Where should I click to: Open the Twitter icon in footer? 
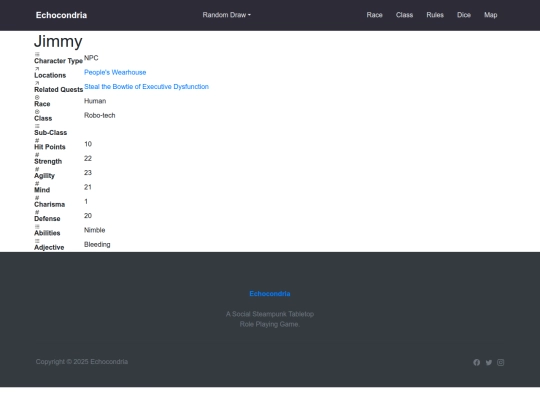[489, 362]
